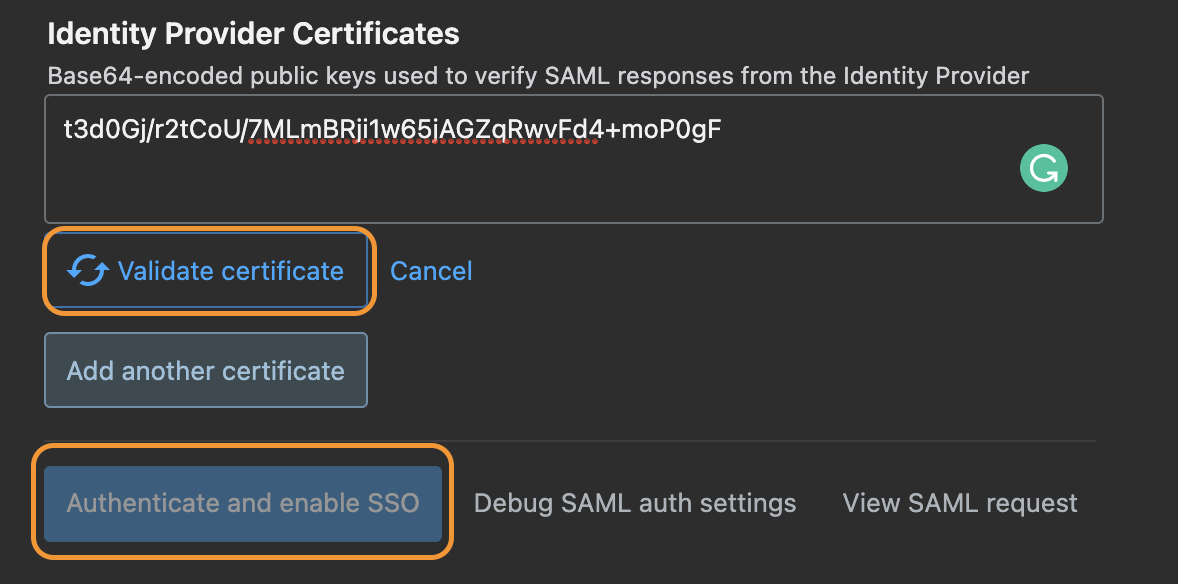Viewport: 1178px width, 584px height.
Task: Cancel the certificate edit
Action: tap(431, 271)
